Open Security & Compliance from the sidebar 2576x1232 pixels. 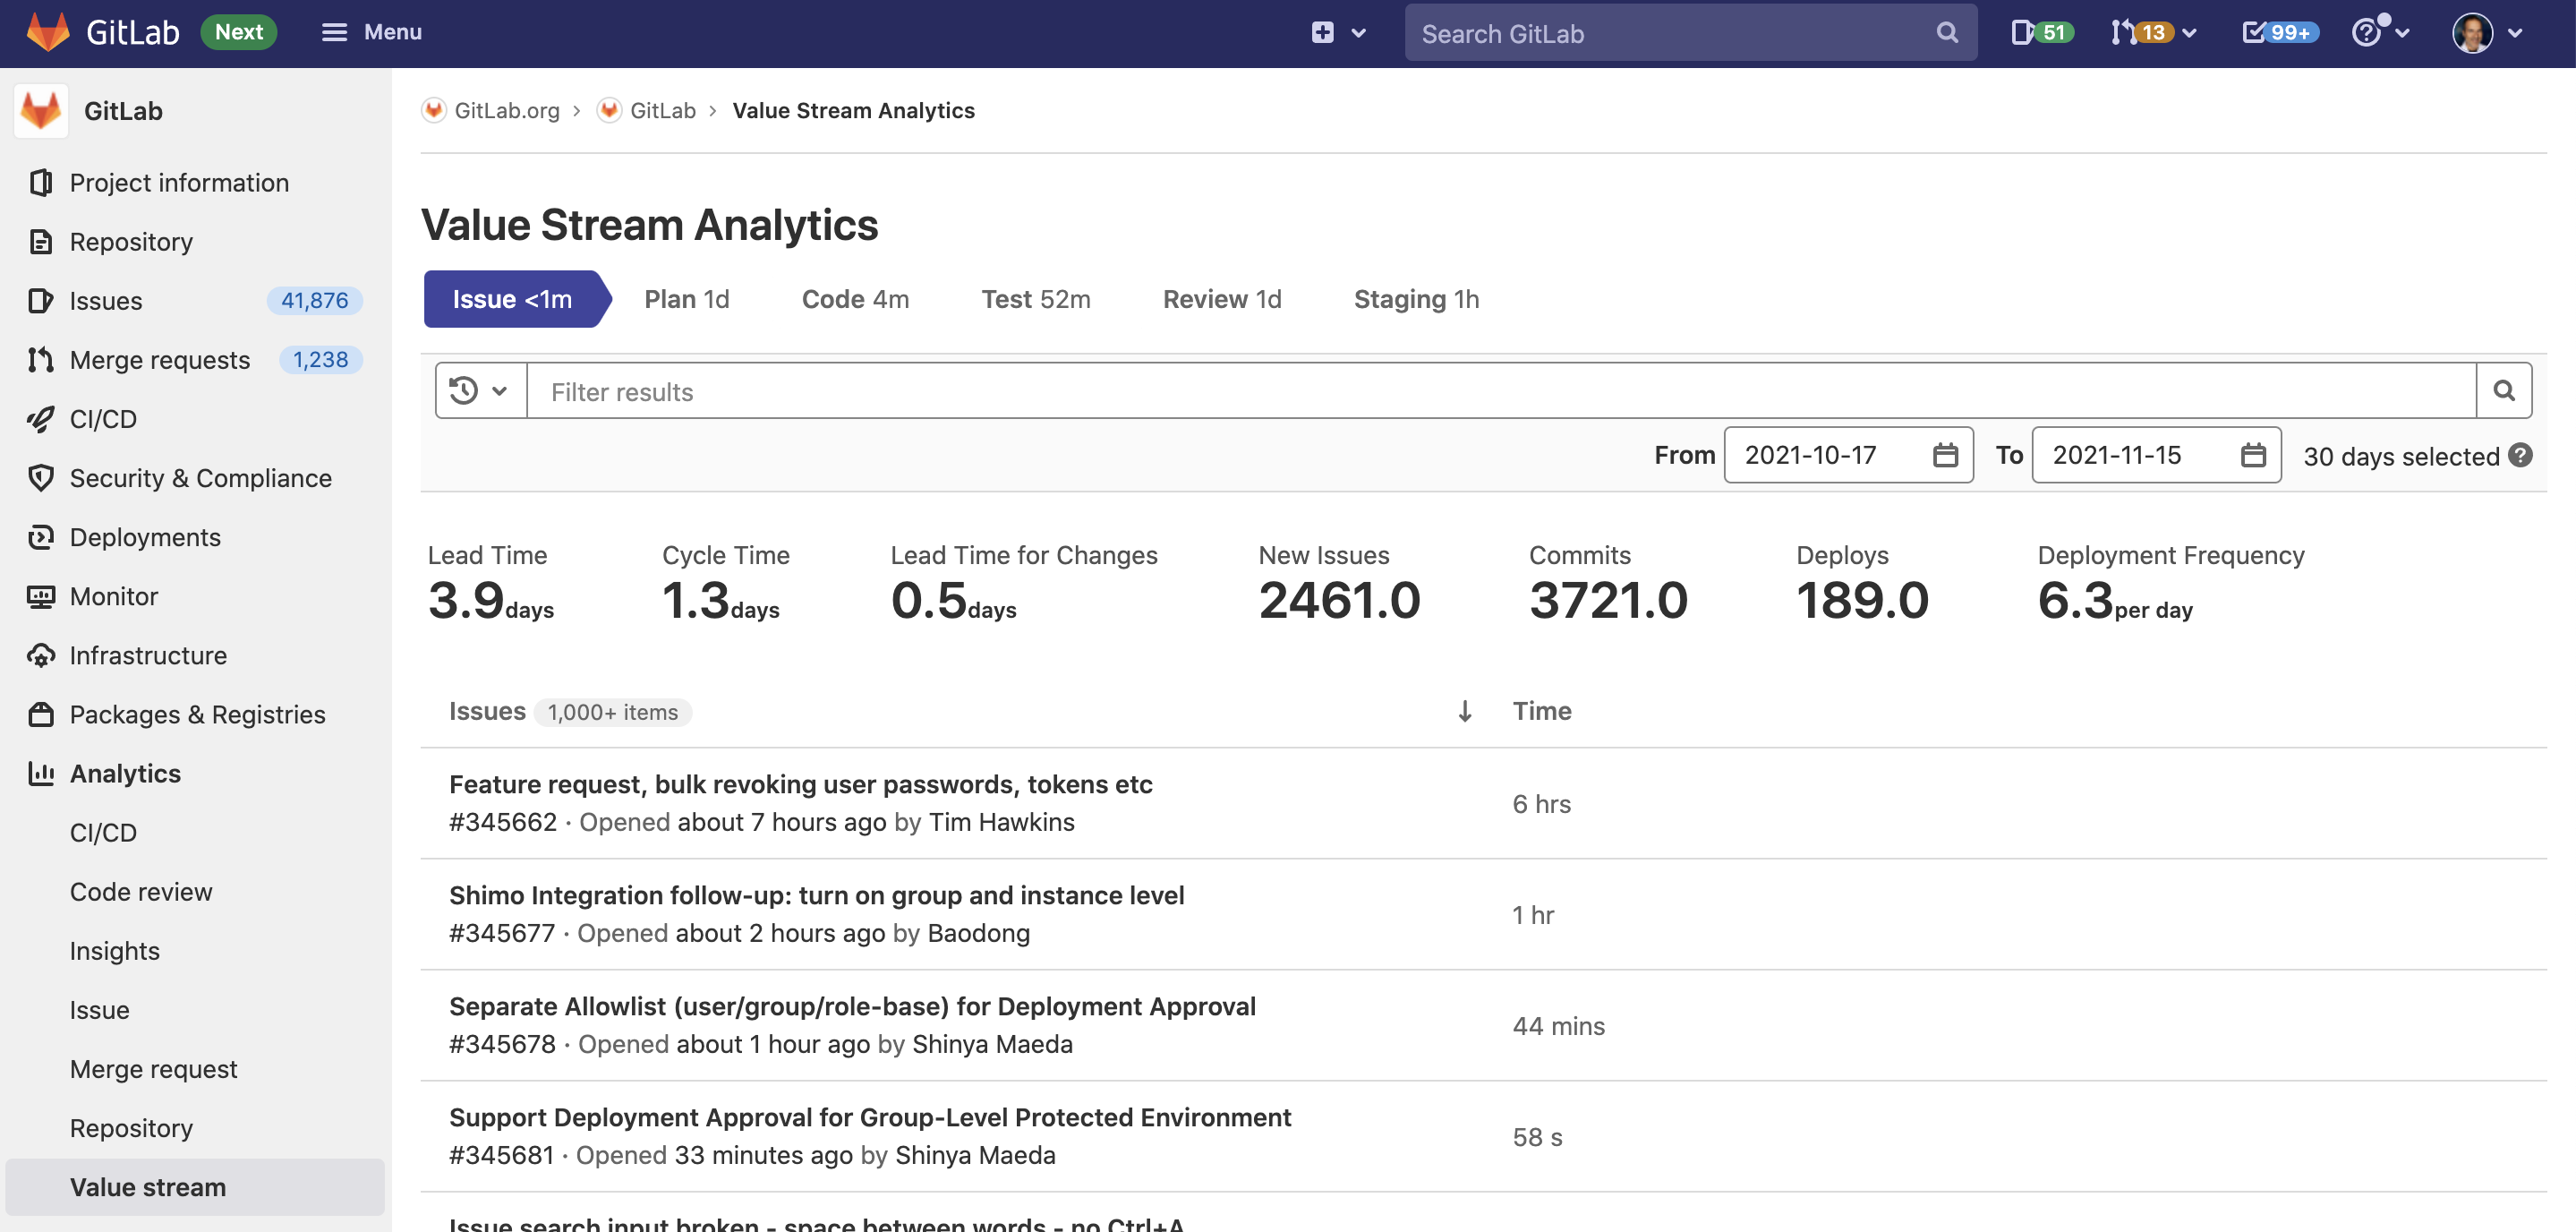point(200,477)
